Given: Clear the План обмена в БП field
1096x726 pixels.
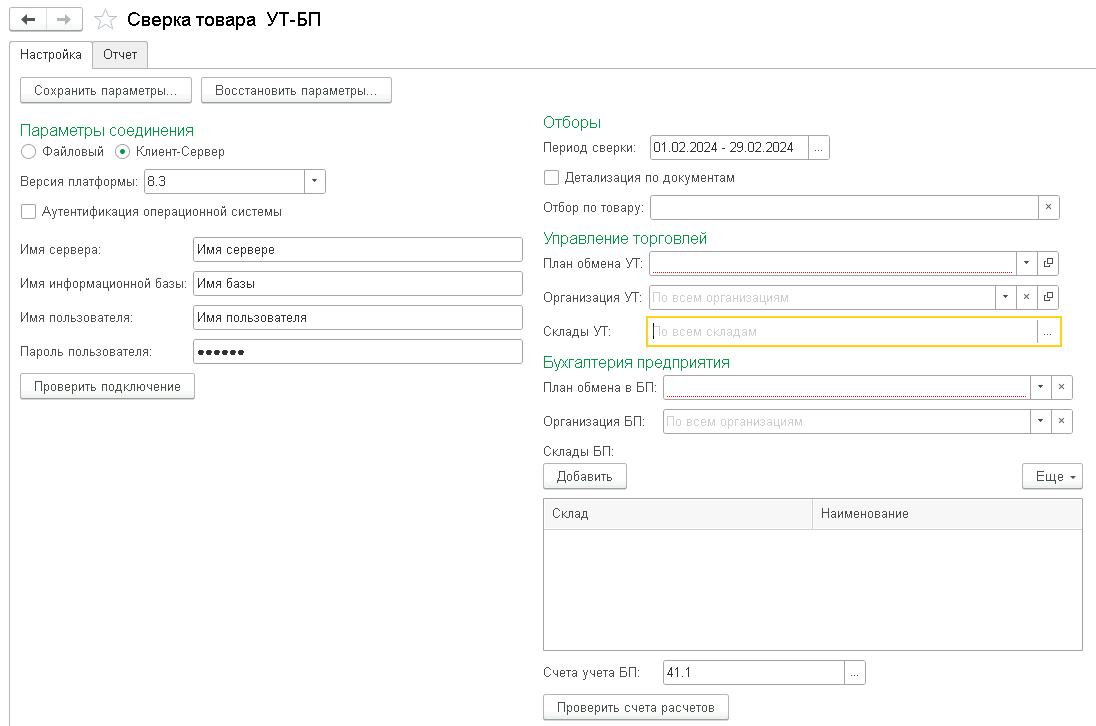Looking at the screenshot, I should 1062,388.
